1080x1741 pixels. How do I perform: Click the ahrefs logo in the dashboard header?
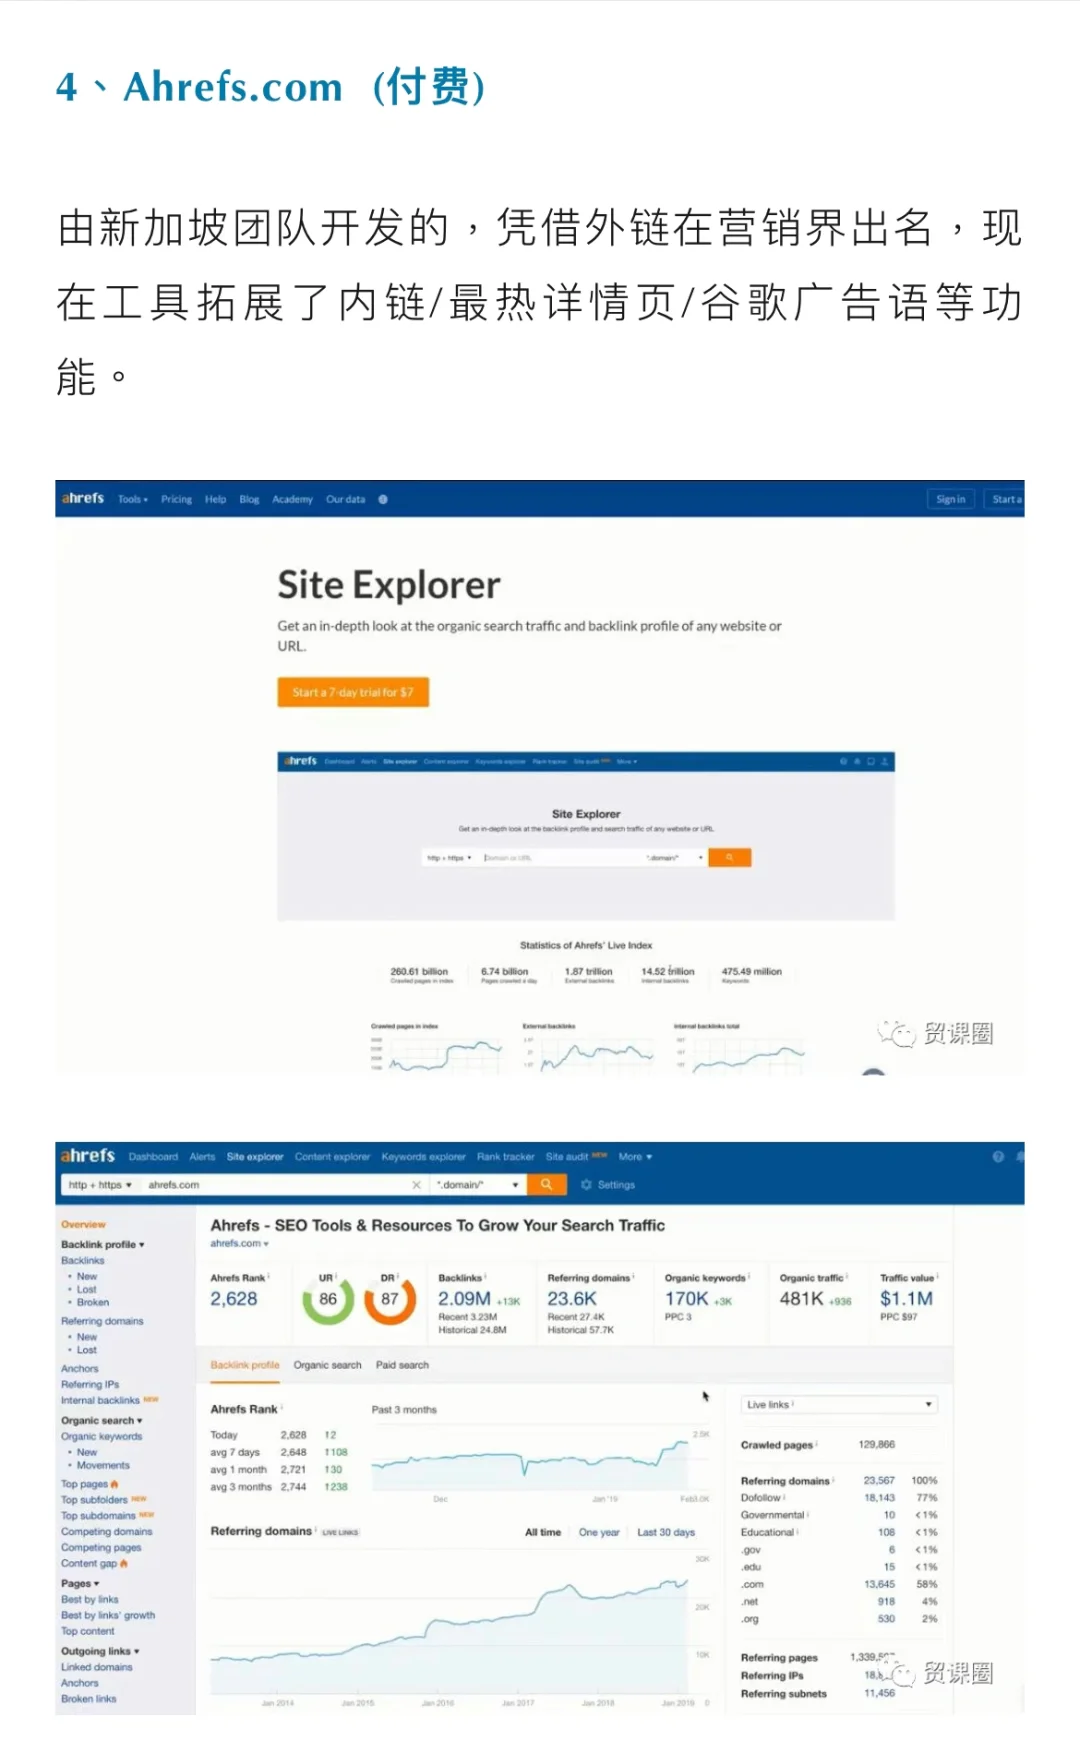click(88, 1156)
